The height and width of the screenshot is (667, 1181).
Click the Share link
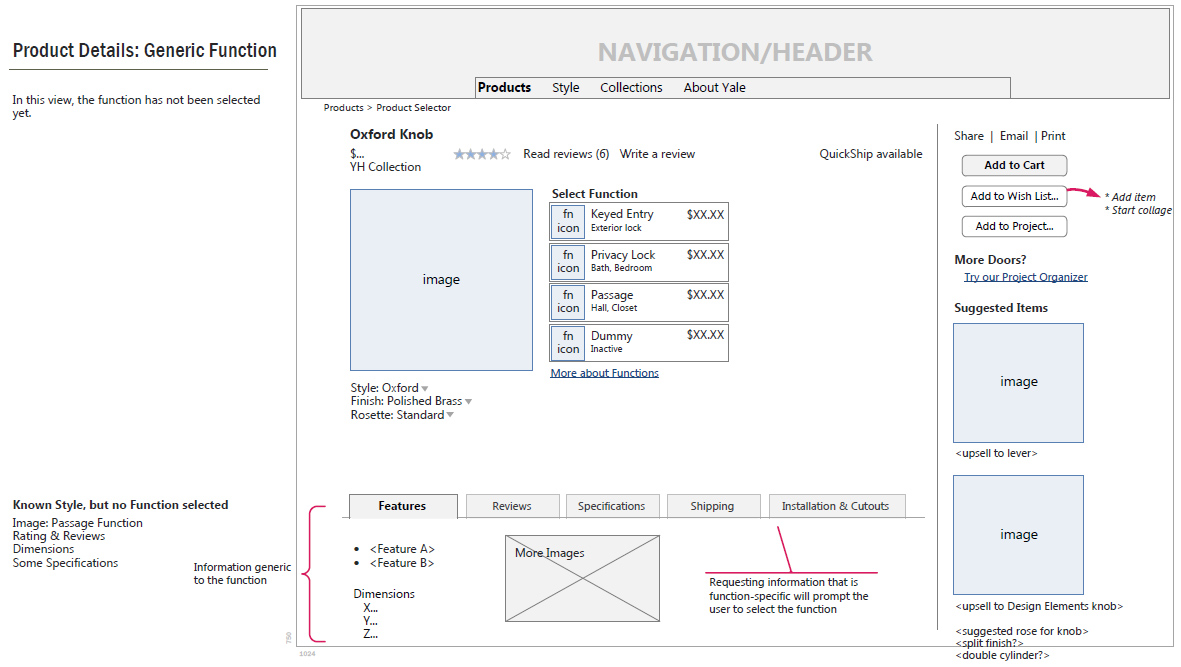click(969, 136)
